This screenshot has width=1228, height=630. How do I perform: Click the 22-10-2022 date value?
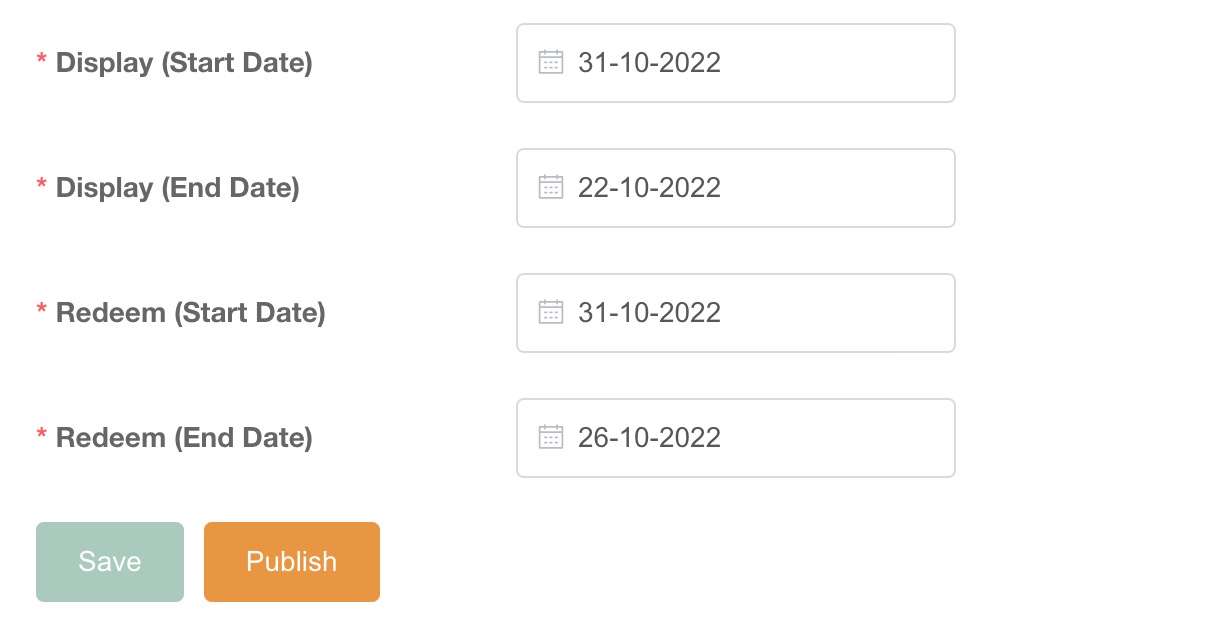pos(649,188)
